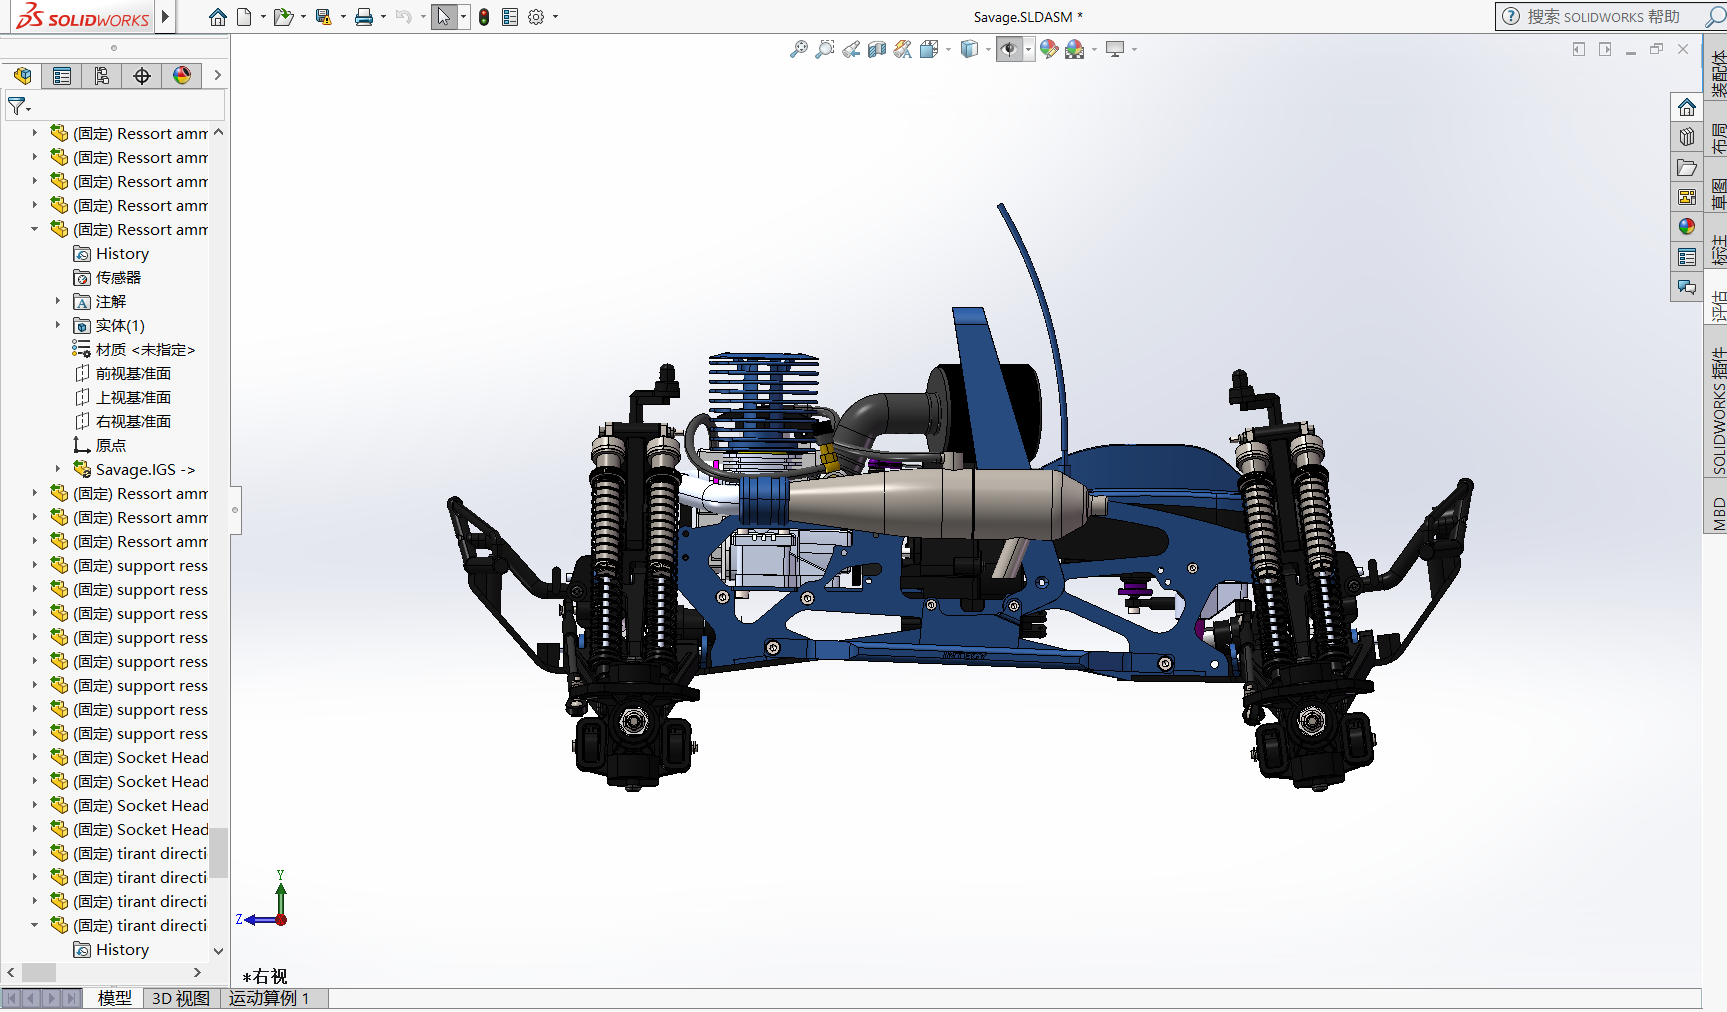Activate the Zoom to Area tool
Image resolution: width=1727 pixels, height=1012 pixels.
(824, 49)
